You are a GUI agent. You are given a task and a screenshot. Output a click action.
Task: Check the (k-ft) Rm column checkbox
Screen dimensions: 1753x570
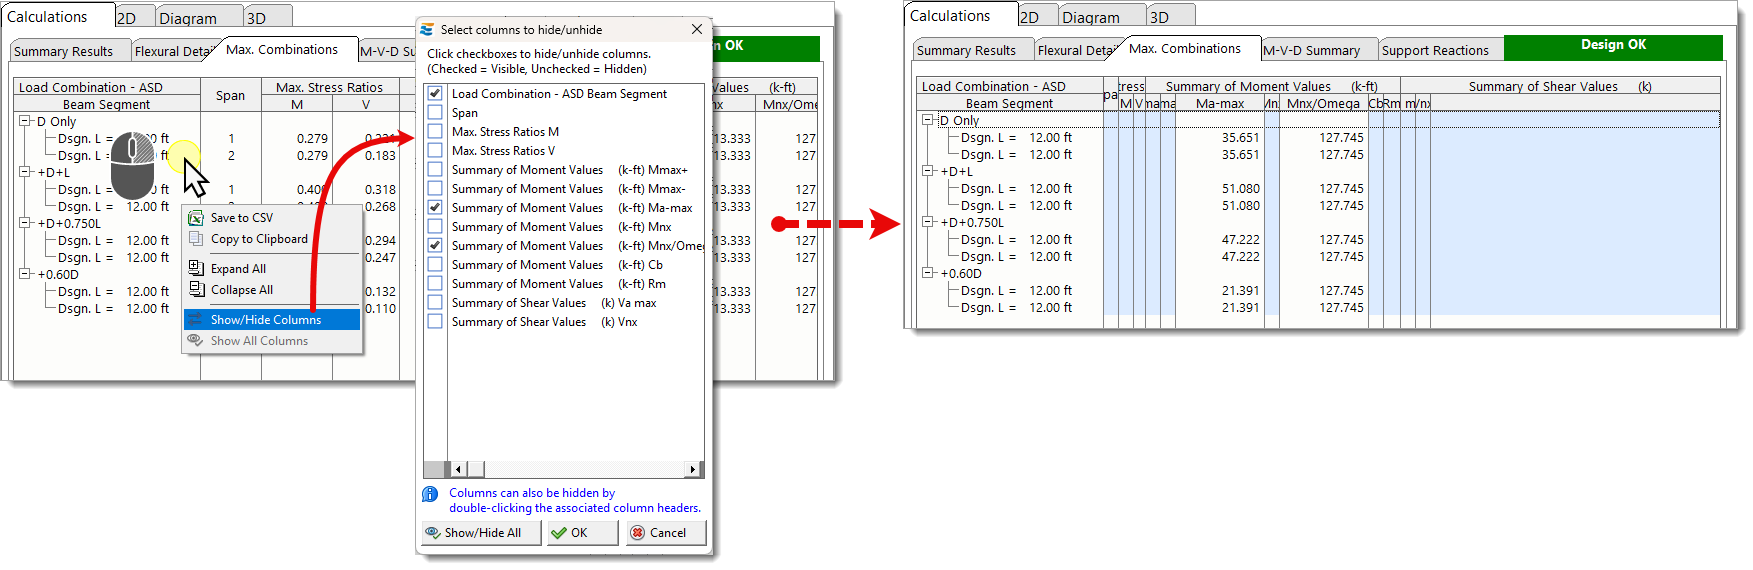(x=435, y=283)
